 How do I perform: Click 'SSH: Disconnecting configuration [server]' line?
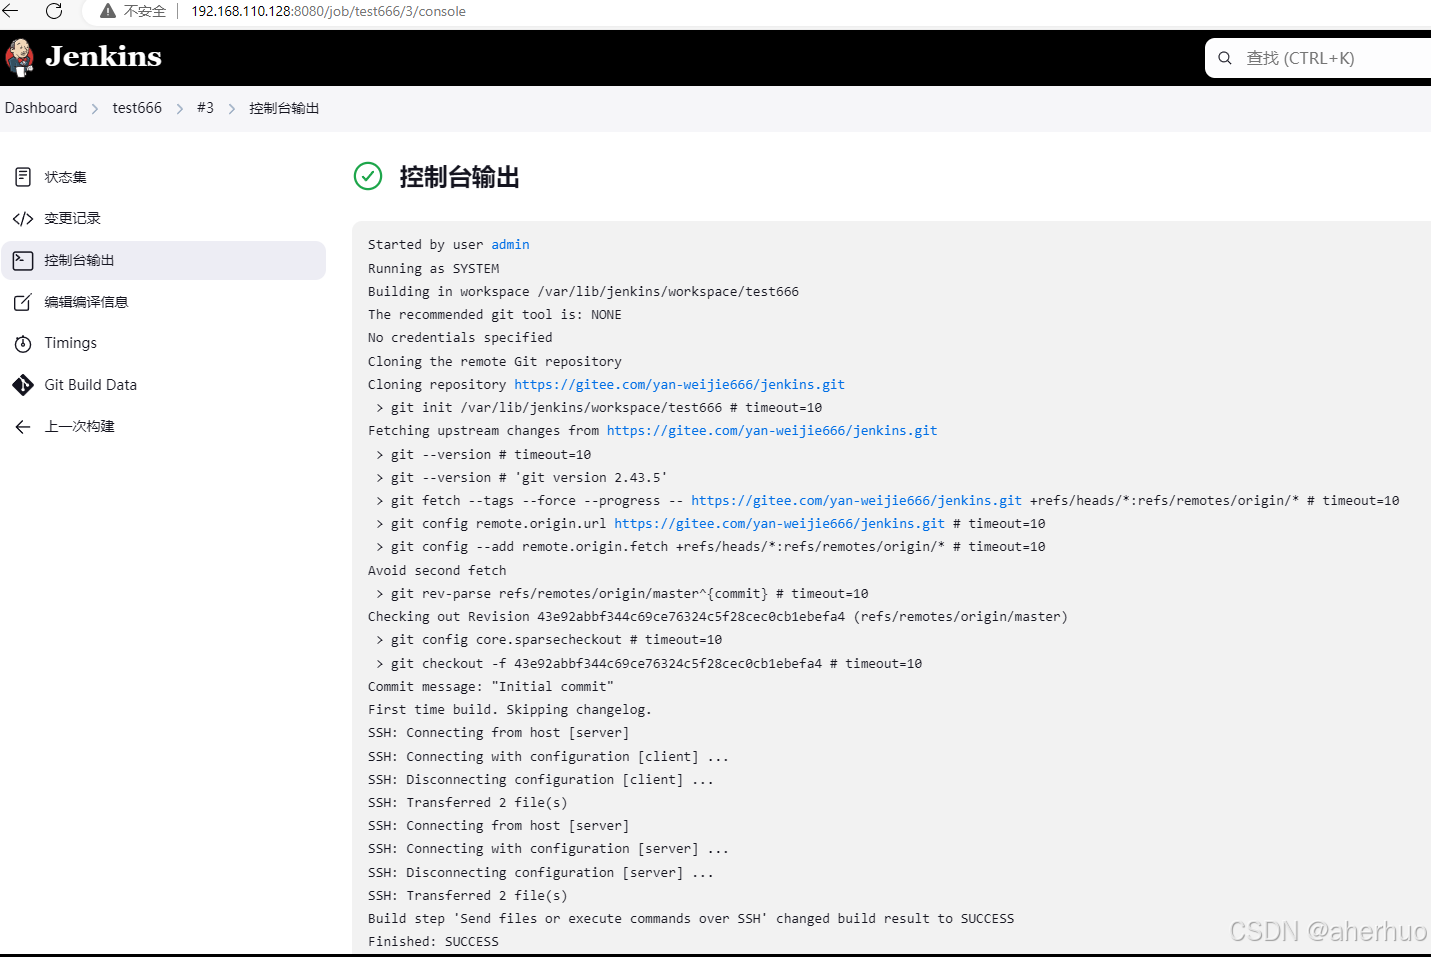click(541, 872)
